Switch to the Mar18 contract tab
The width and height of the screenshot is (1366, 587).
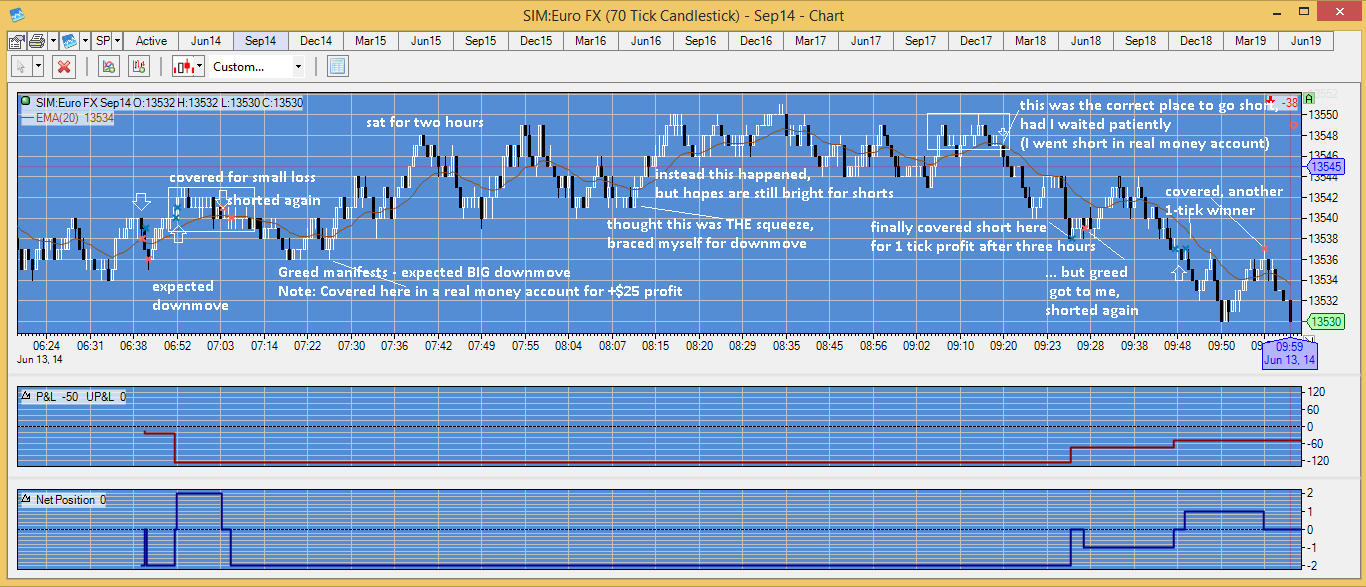pos(1031,41)
